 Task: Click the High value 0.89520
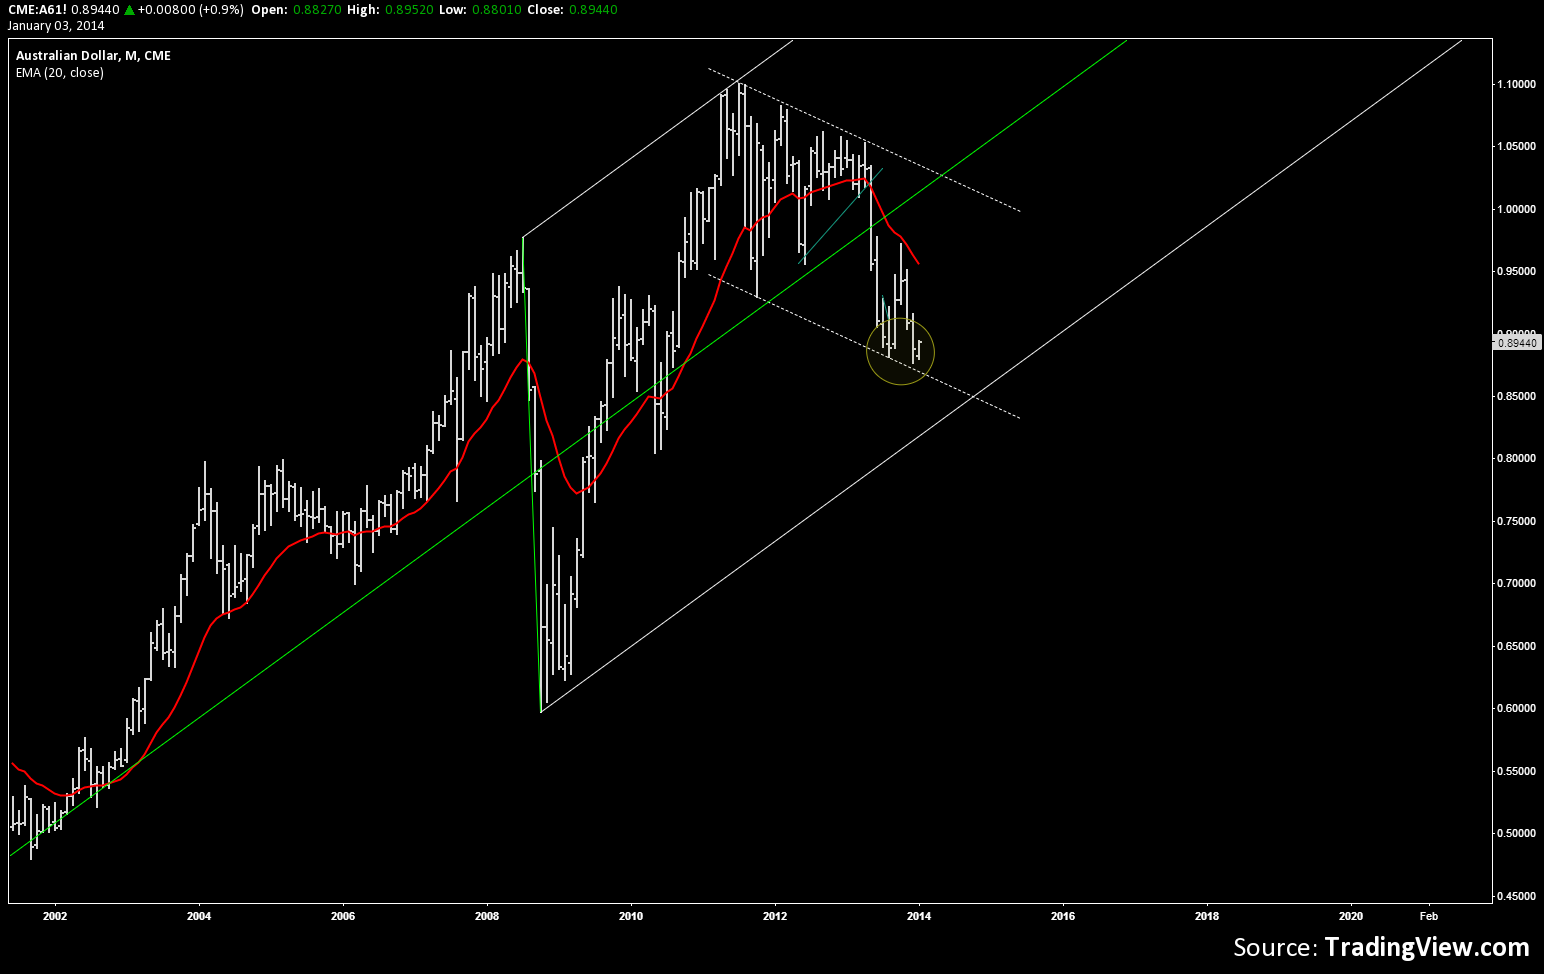(x=407, y=9)
